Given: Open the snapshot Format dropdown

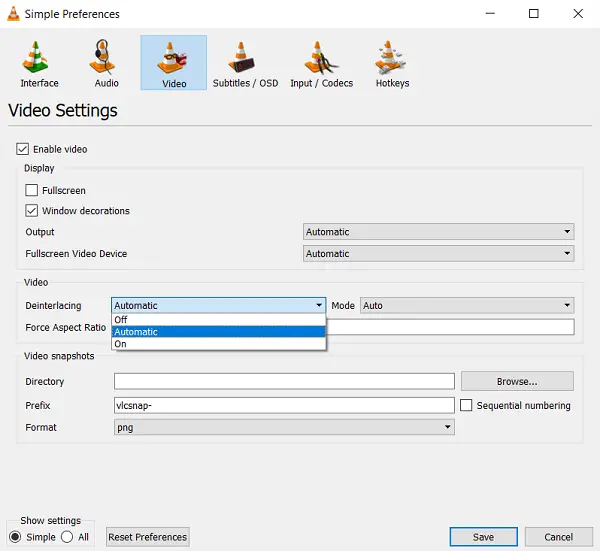Looking at the screenshot, I should 284,427.
